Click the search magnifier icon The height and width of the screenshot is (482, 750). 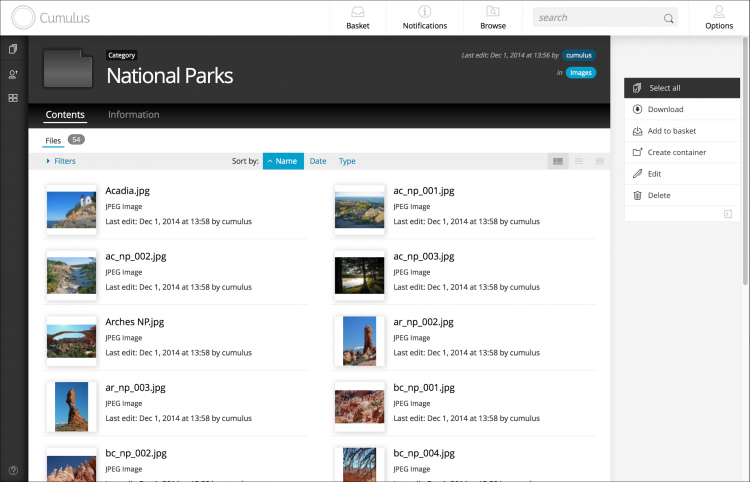tap(668, 18)
